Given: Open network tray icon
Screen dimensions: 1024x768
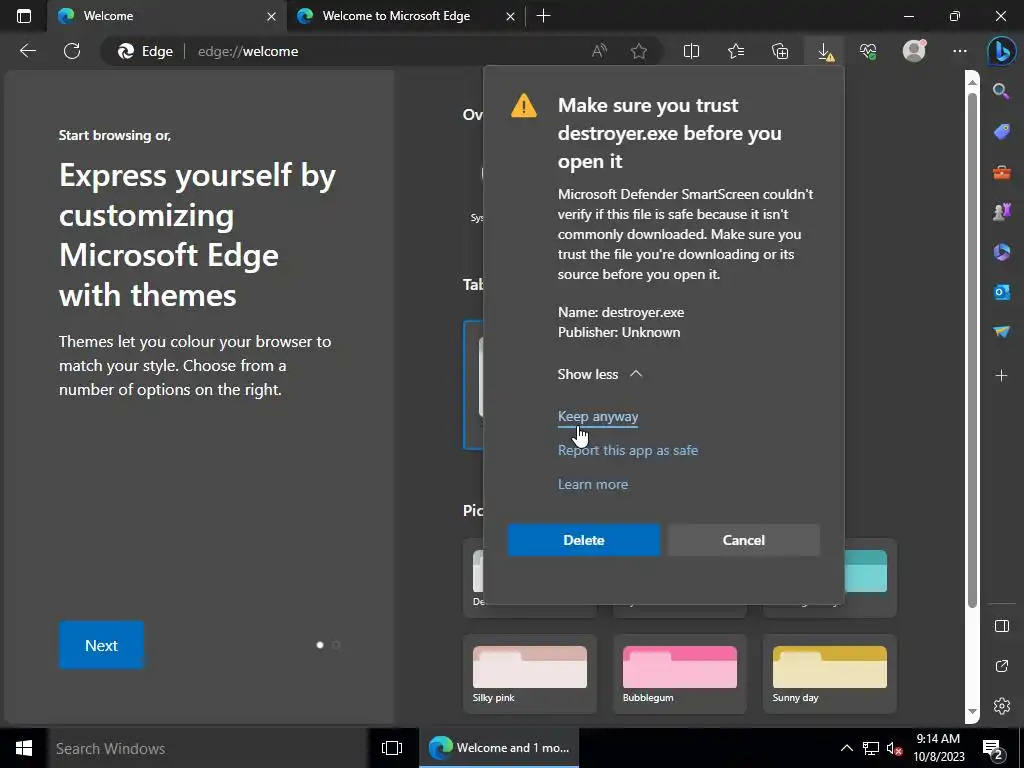Looking at the screenshot, I should 871,748.
